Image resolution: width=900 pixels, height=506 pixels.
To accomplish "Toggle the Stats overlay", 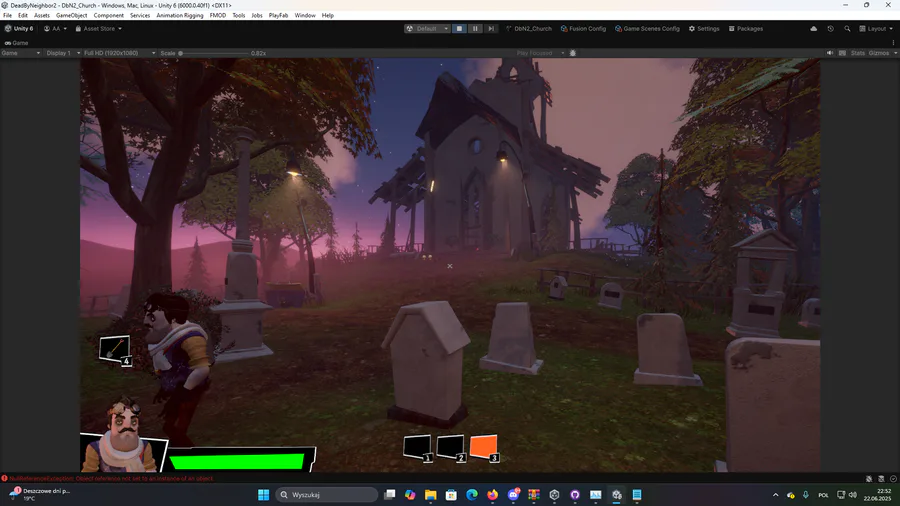I will tap(858, 53).
